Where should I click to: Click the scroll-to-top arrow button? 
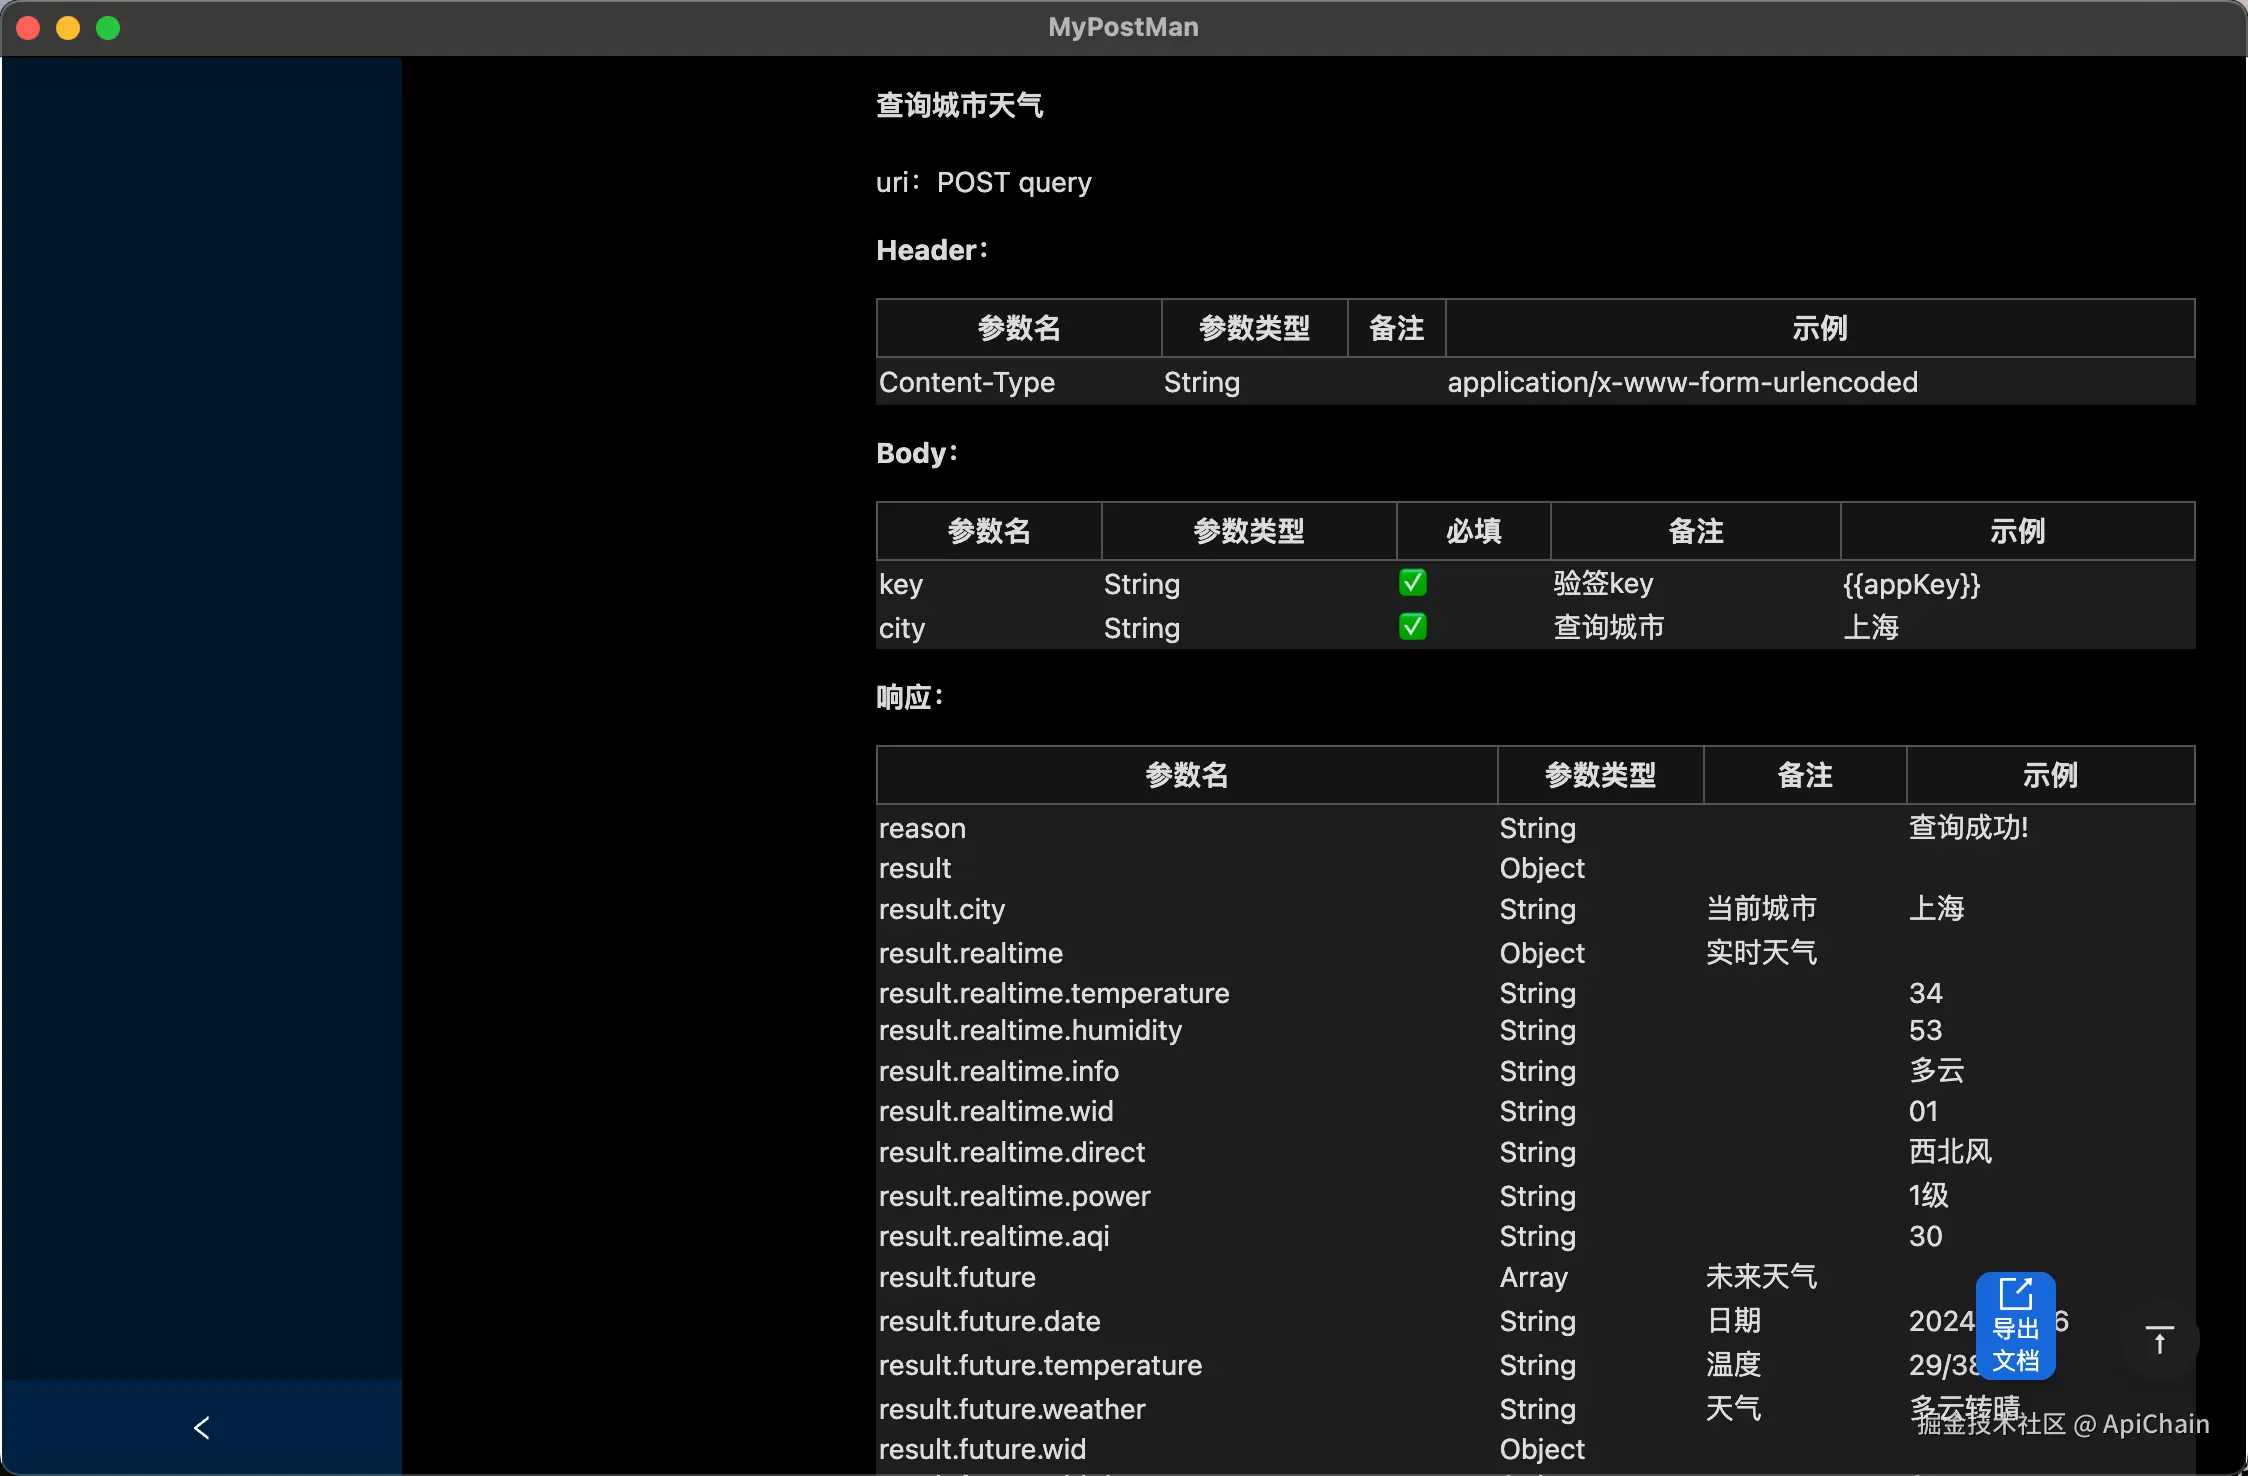click(x=2159, y=1340)
